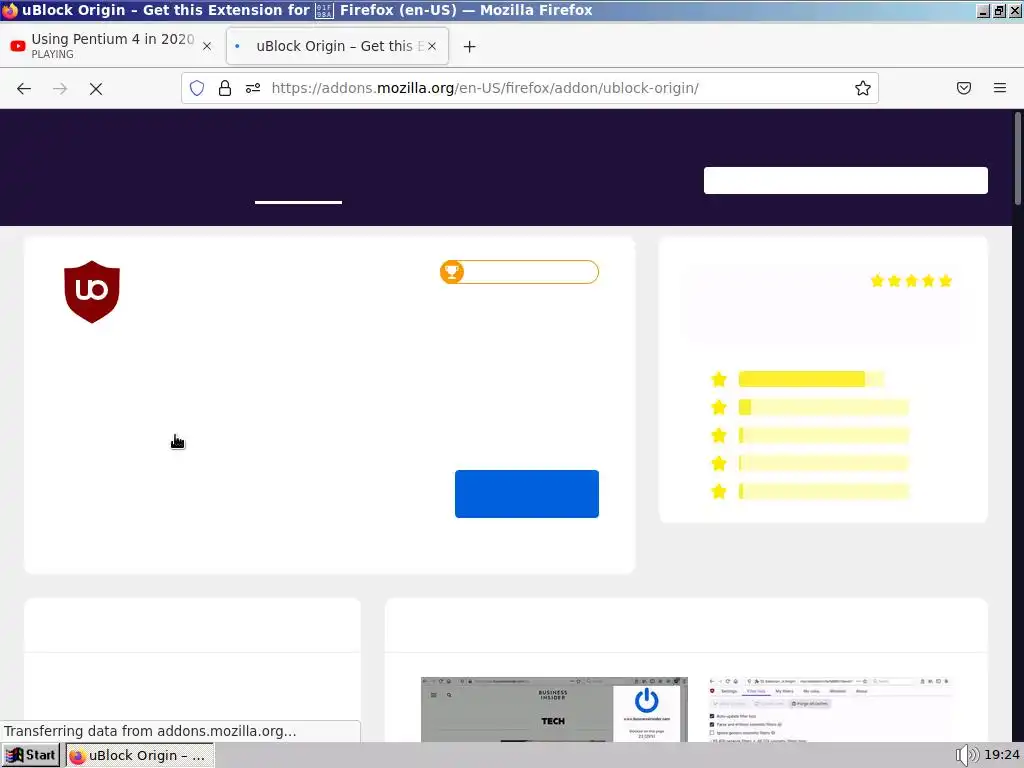Click the address bar URL field
Screen dimensions: 1024x768
tap(530, 88)
